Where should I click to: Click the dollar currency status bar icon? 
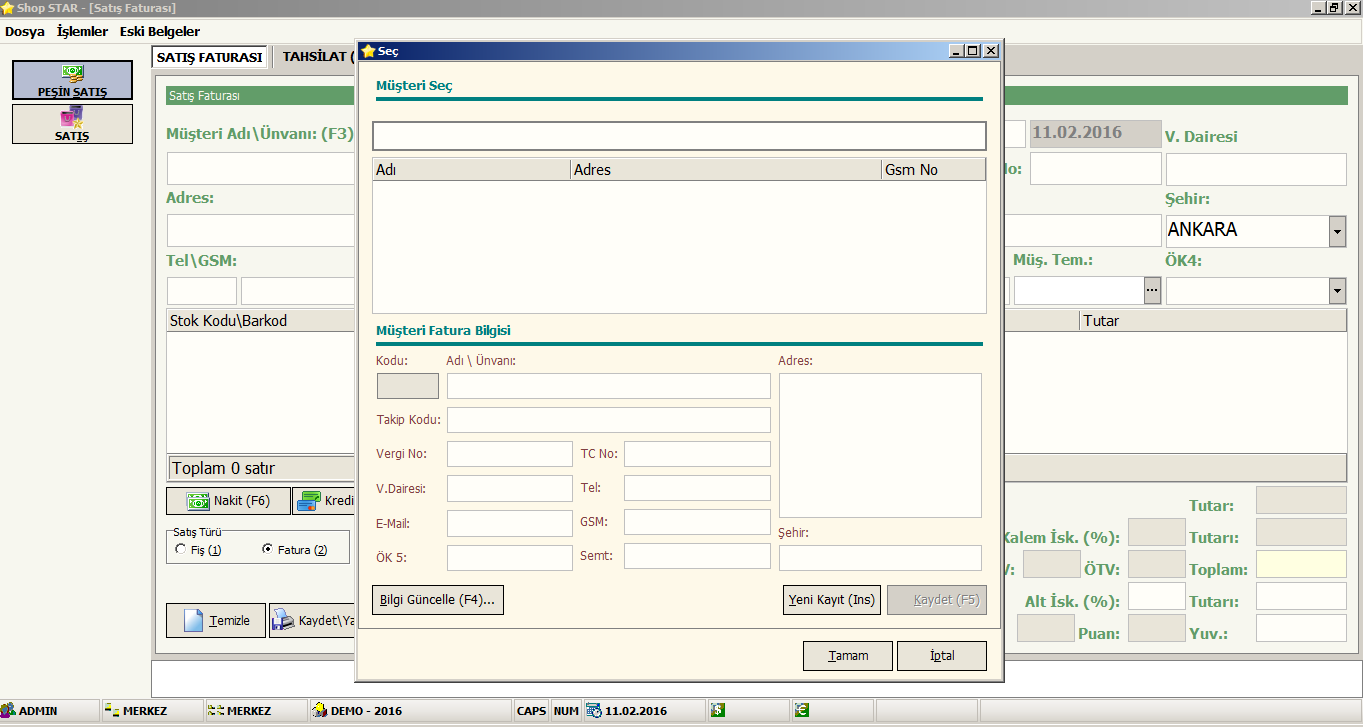[x=717, y=710]
